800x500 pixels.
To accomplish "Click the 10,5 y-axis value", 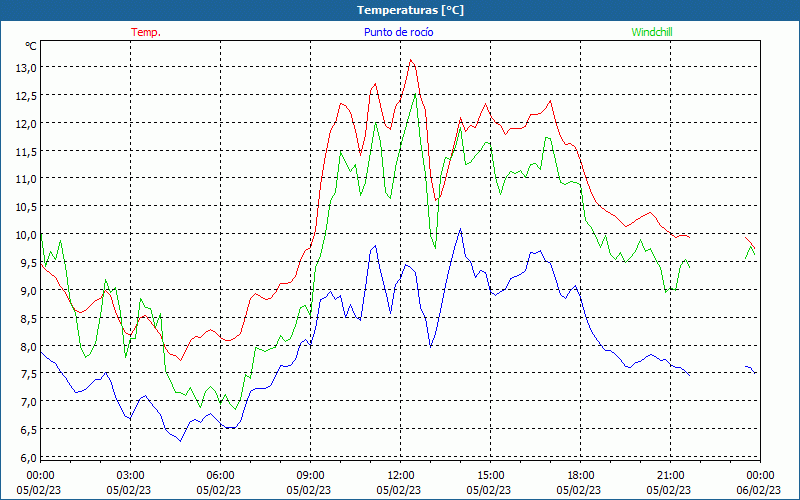I will (x=25, y=207).
